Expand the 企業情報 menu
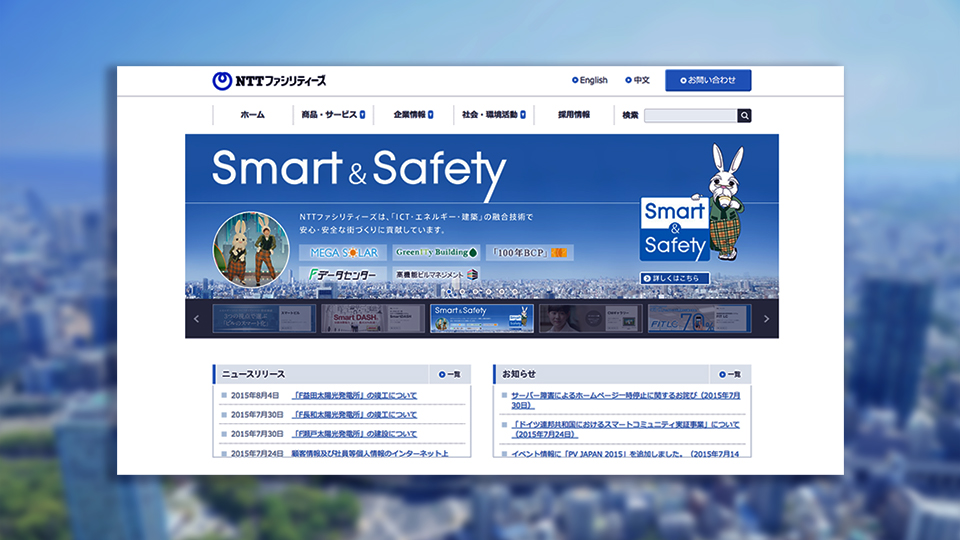The image size is (960, 540). coord(413,114)
